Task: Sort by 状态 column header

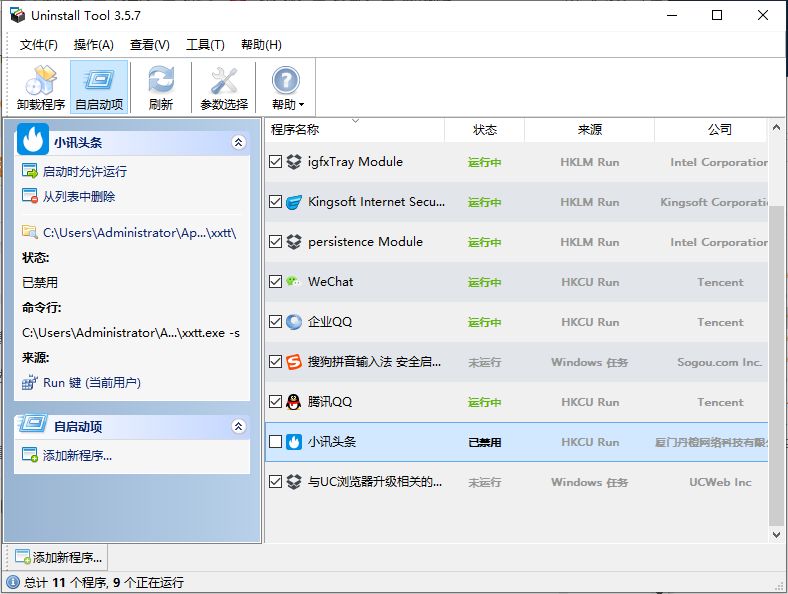Action: 484,130
